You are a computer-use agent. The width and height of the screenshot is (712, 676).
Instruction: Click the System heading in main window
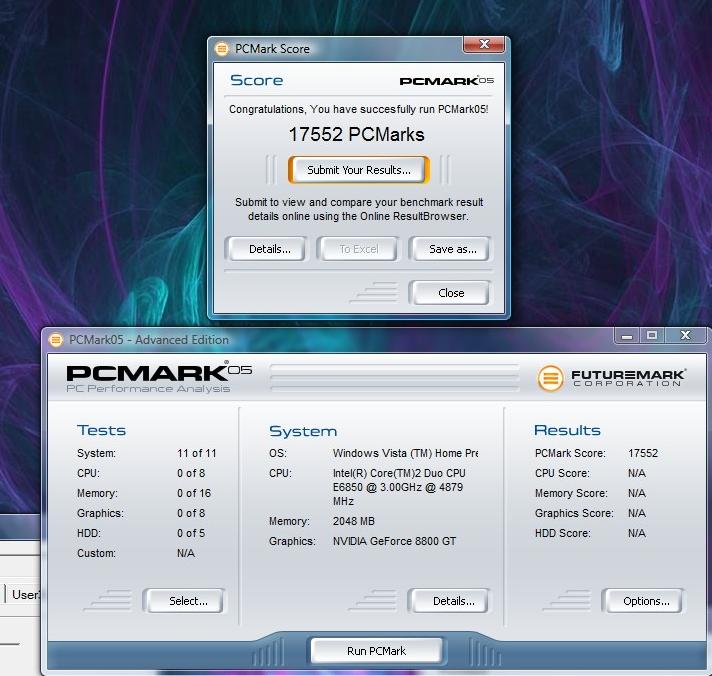[303, 431]
